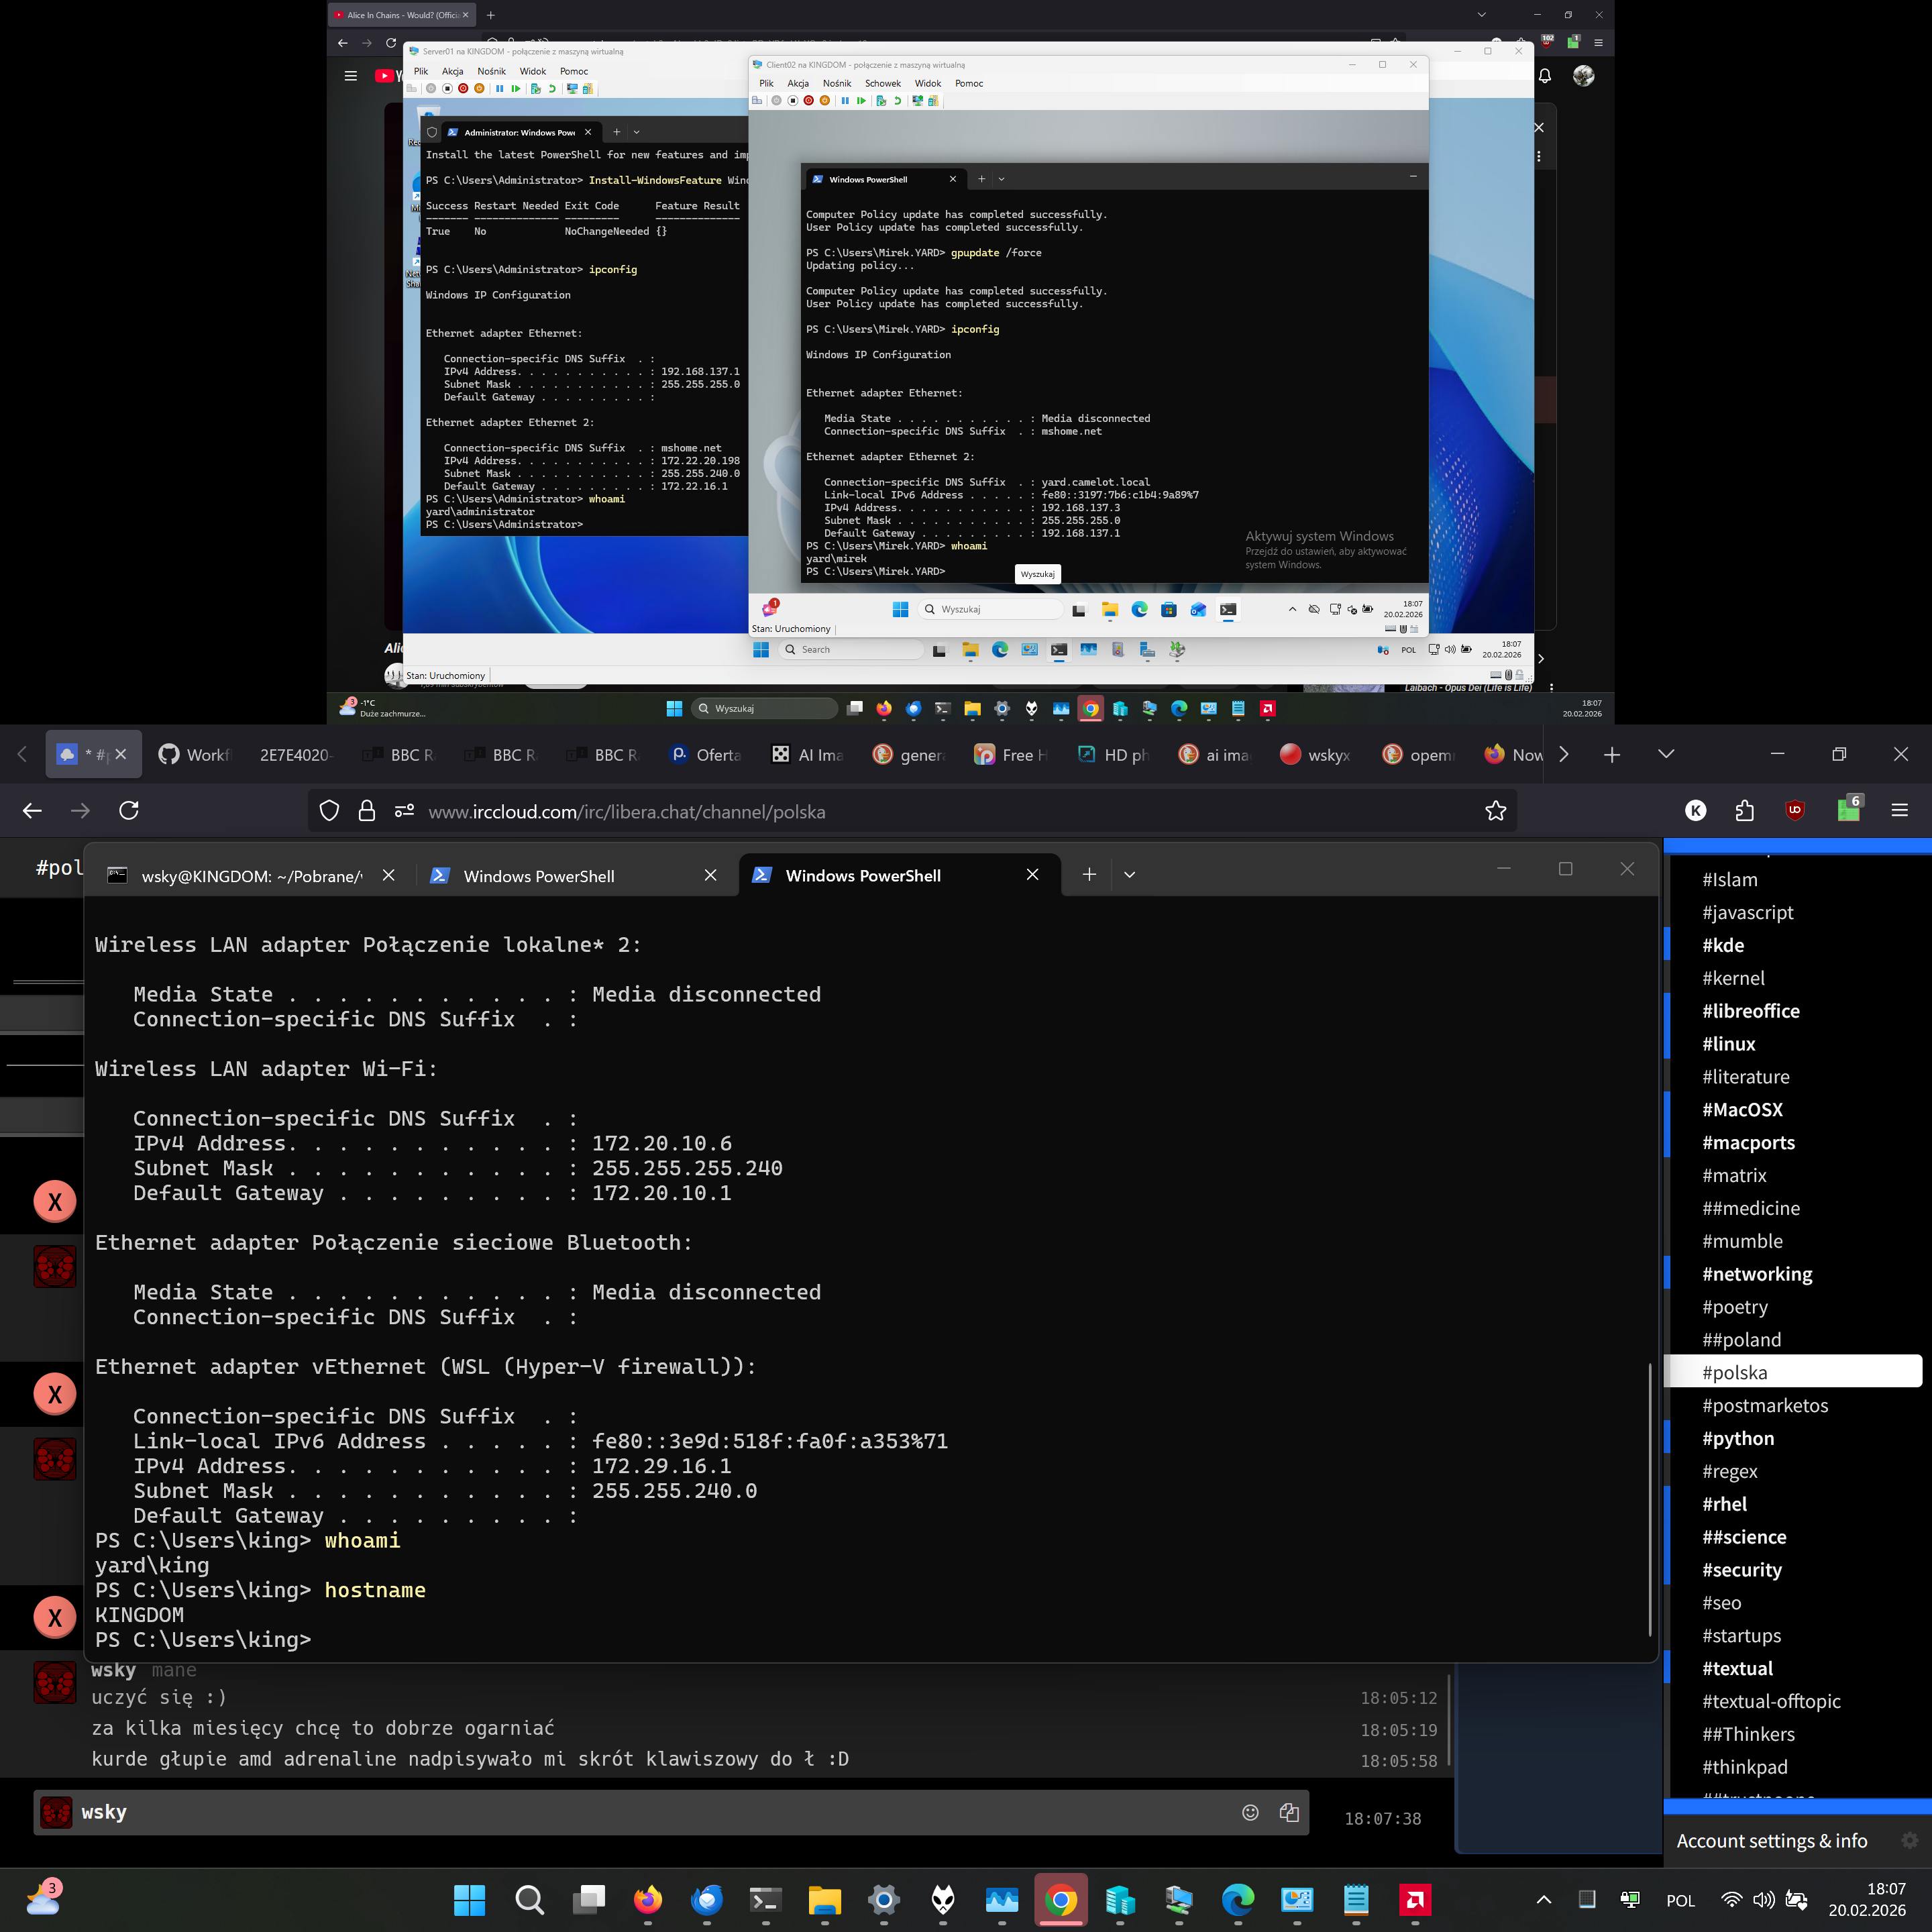1932x1932 pixels.
Task: Open the list all tabs dropdown in Firefox
Action: click(1665, 754)
